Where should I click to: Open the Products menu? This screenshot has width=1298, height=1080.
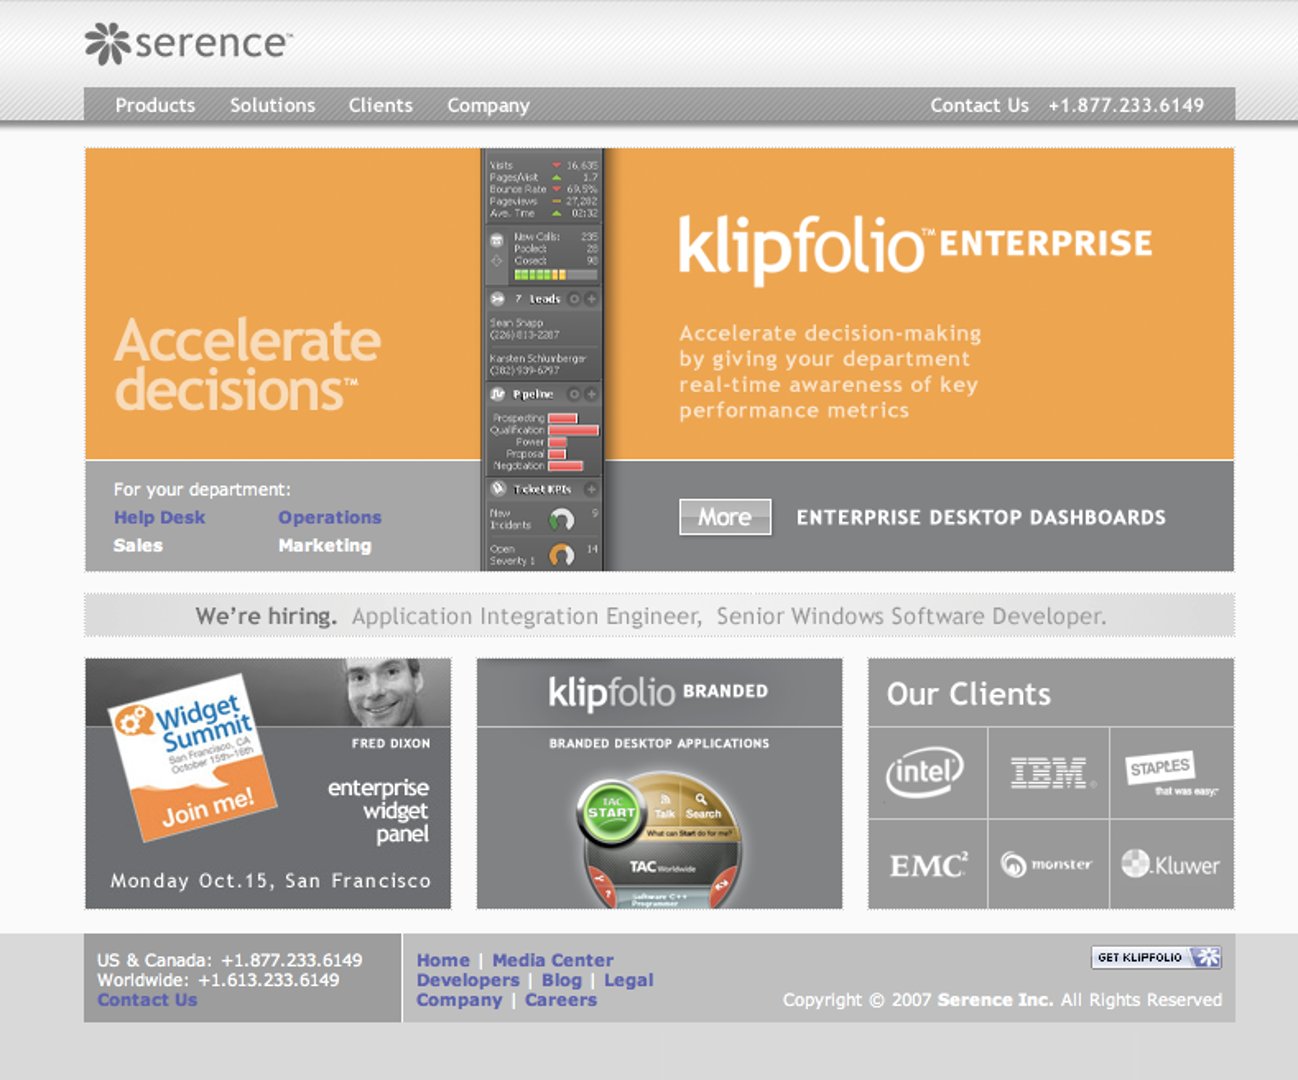click(155, 105)
